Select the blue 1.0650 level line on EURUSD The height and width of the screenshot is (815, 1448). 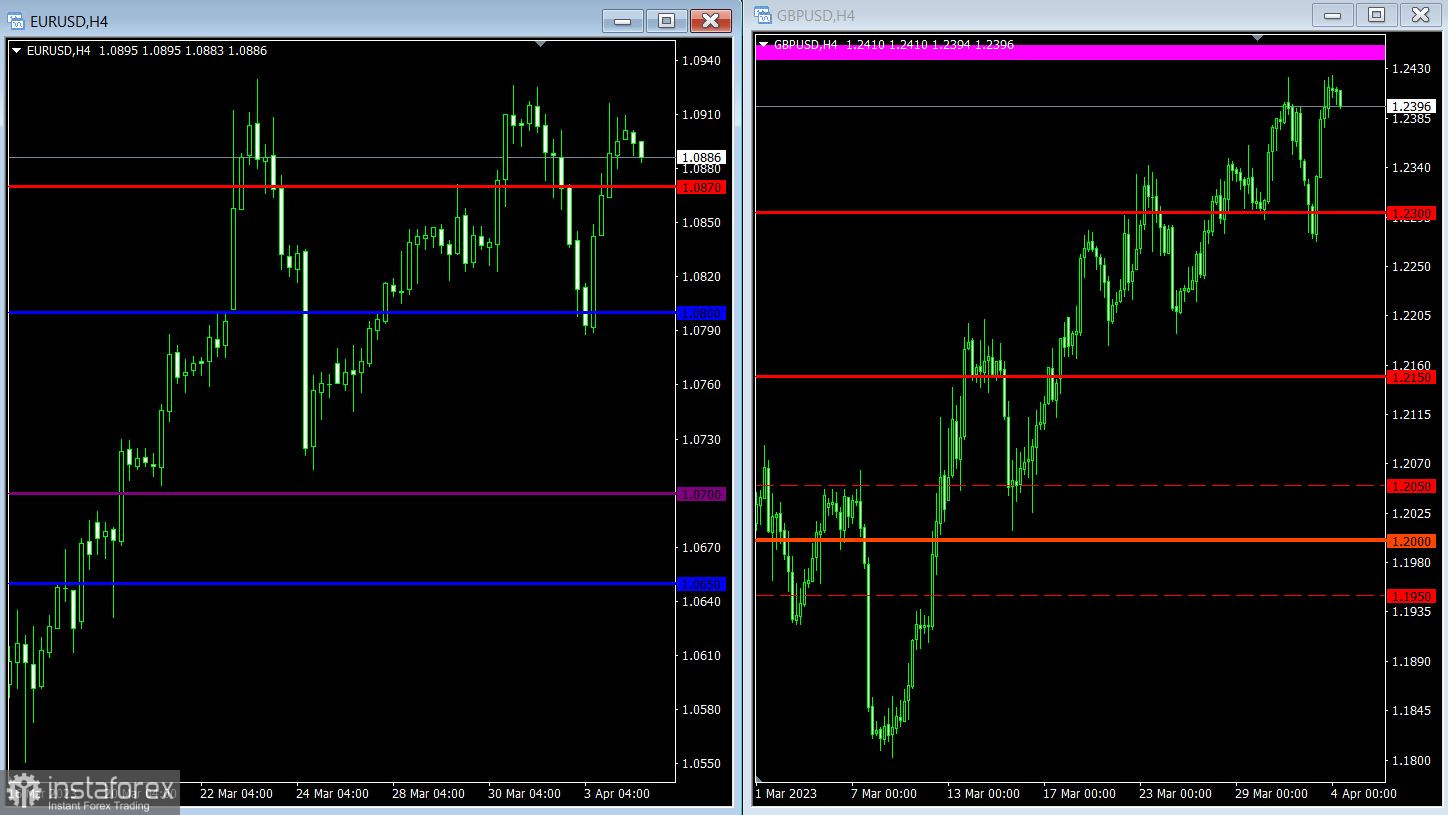342,583
